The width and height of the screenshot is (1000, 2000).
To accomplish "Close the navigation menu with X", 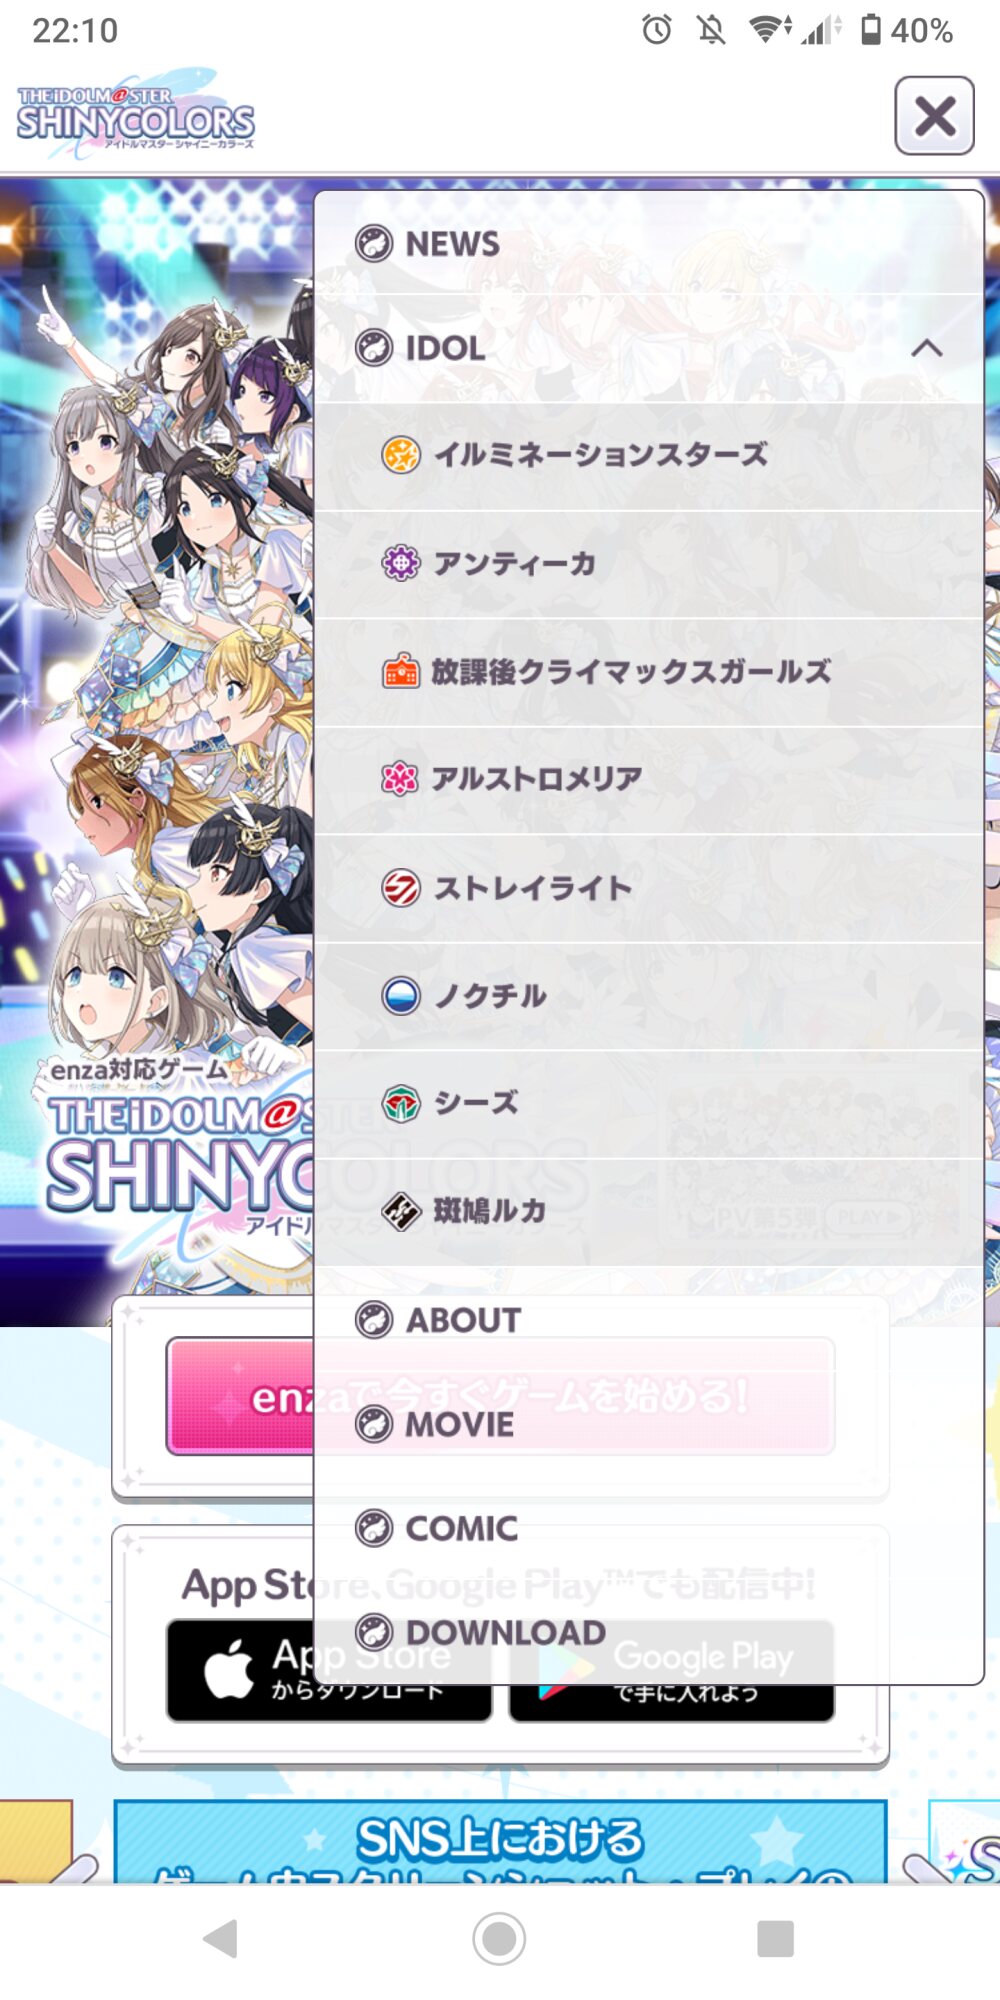I will (935, 116).
